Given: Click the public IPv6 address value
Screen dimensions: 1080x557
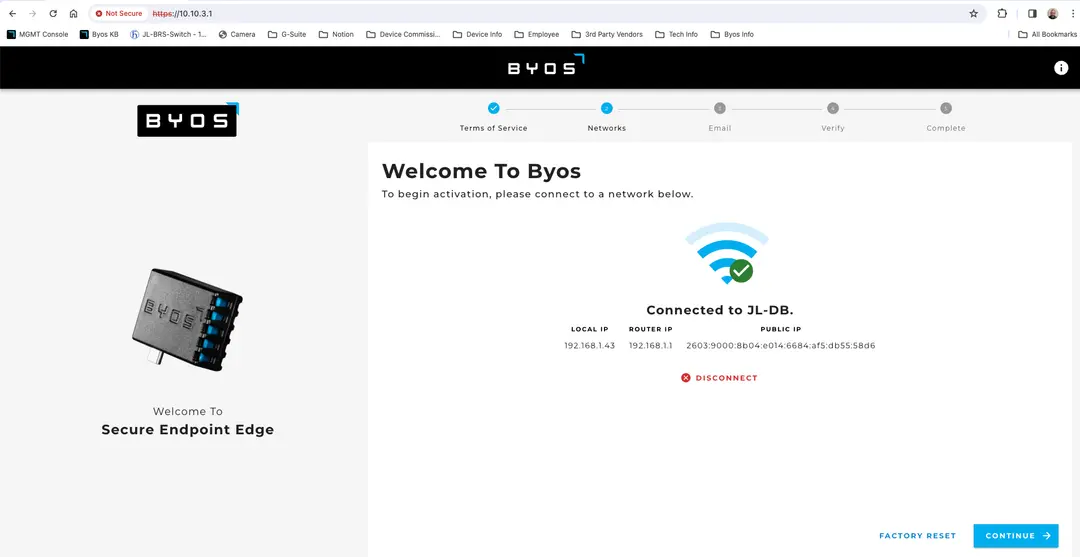Looking at the screenshot, I should coord(780,346).
